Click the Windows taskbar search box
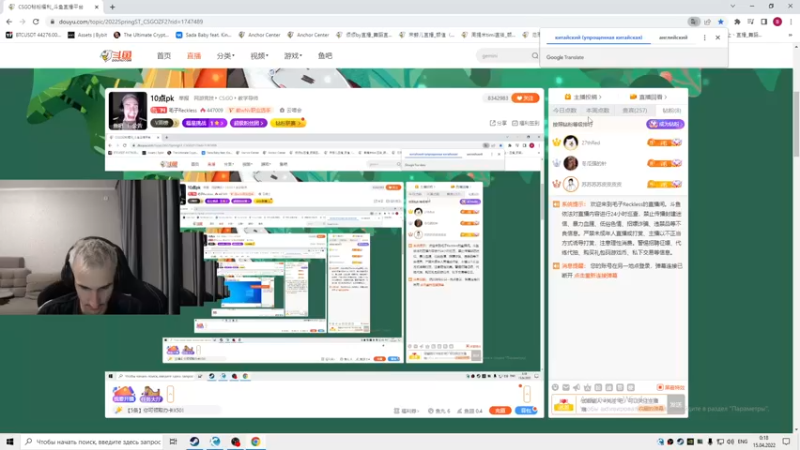The image size is (800, 450). [x=92, y=442]
